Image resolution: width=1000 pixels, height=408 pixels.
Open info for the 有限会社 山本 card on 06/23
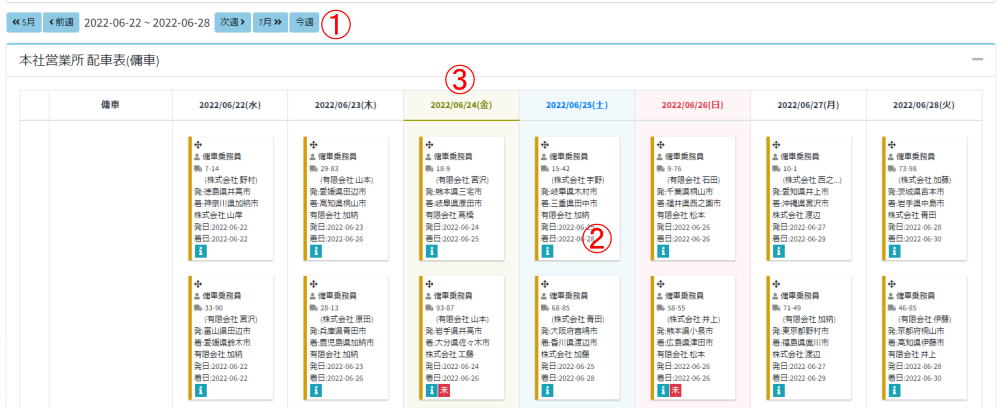(x=316, y=252)
